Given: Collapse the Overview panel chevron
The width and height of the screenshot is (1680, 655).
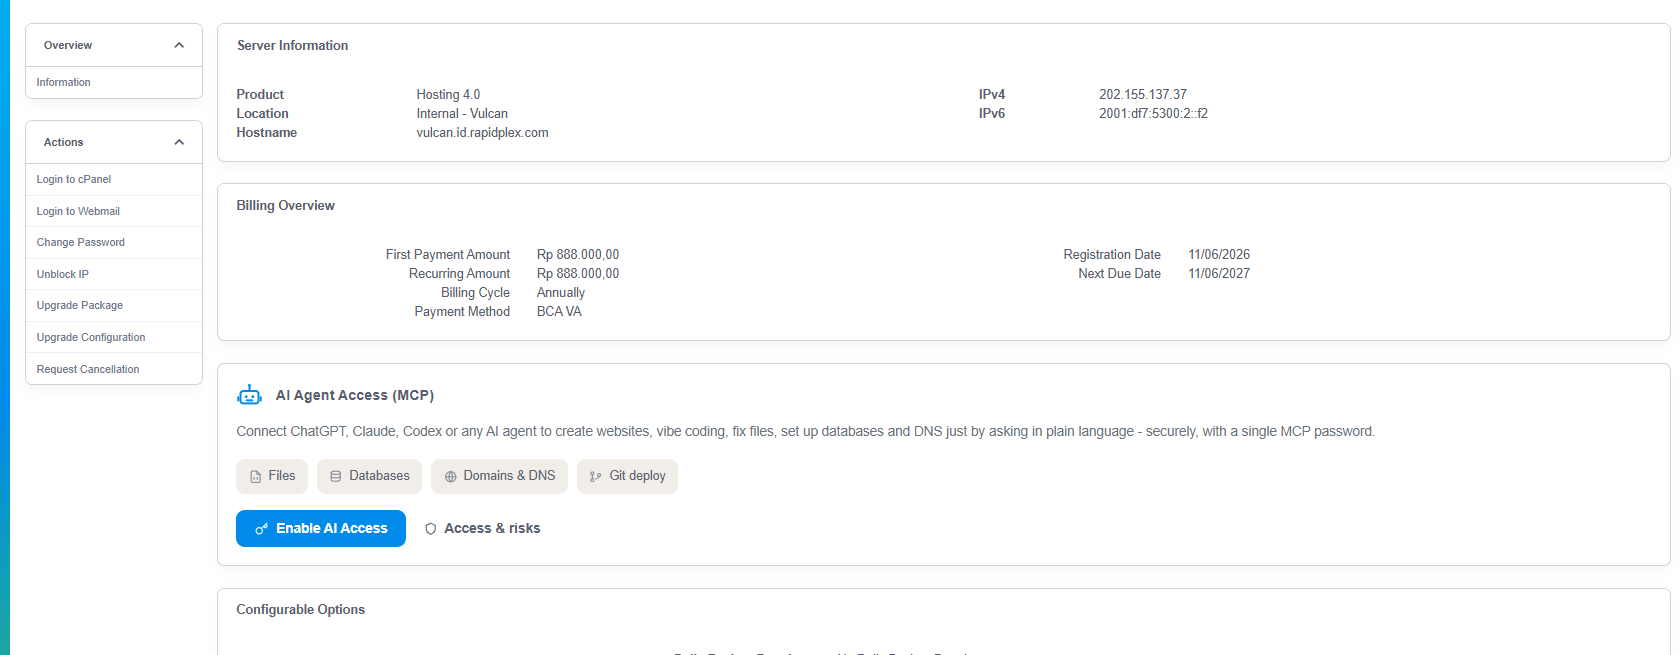Looking at the screenshot, I should coord(179,45).
